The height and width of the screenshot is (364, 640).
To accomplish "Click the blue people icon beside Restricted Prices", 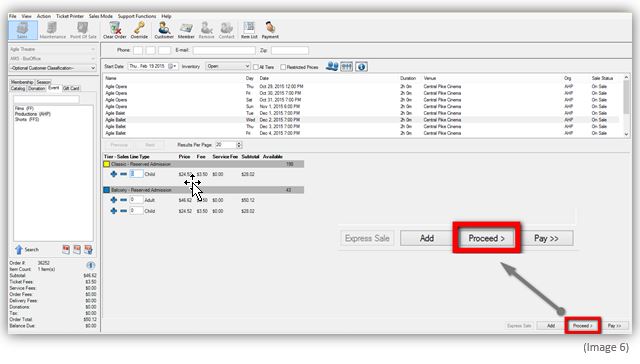I will [332, 66].
